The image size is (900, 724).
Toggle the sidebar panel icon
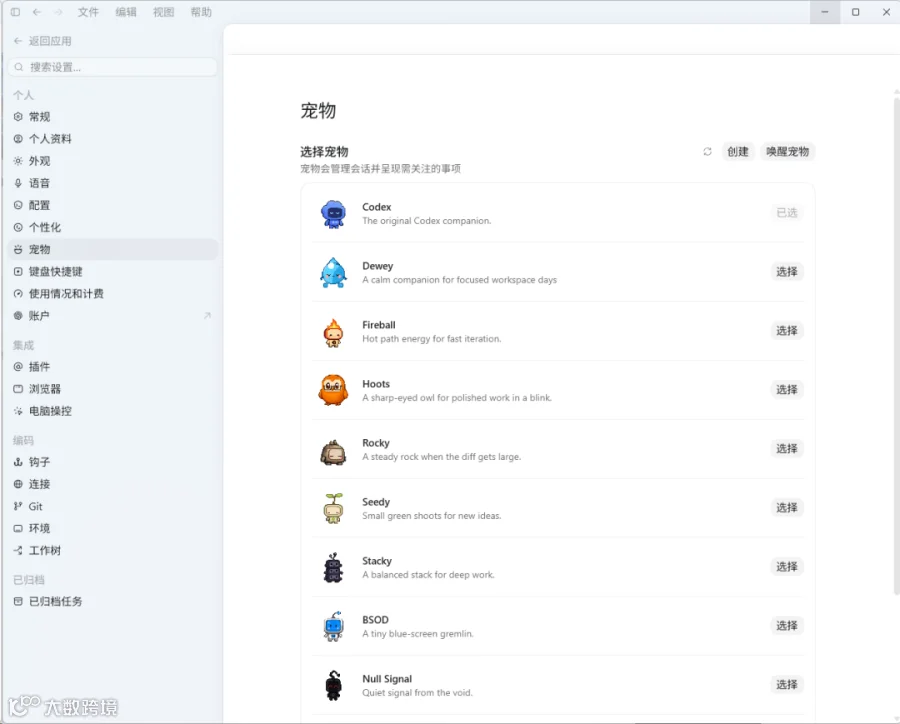[15, 12]
